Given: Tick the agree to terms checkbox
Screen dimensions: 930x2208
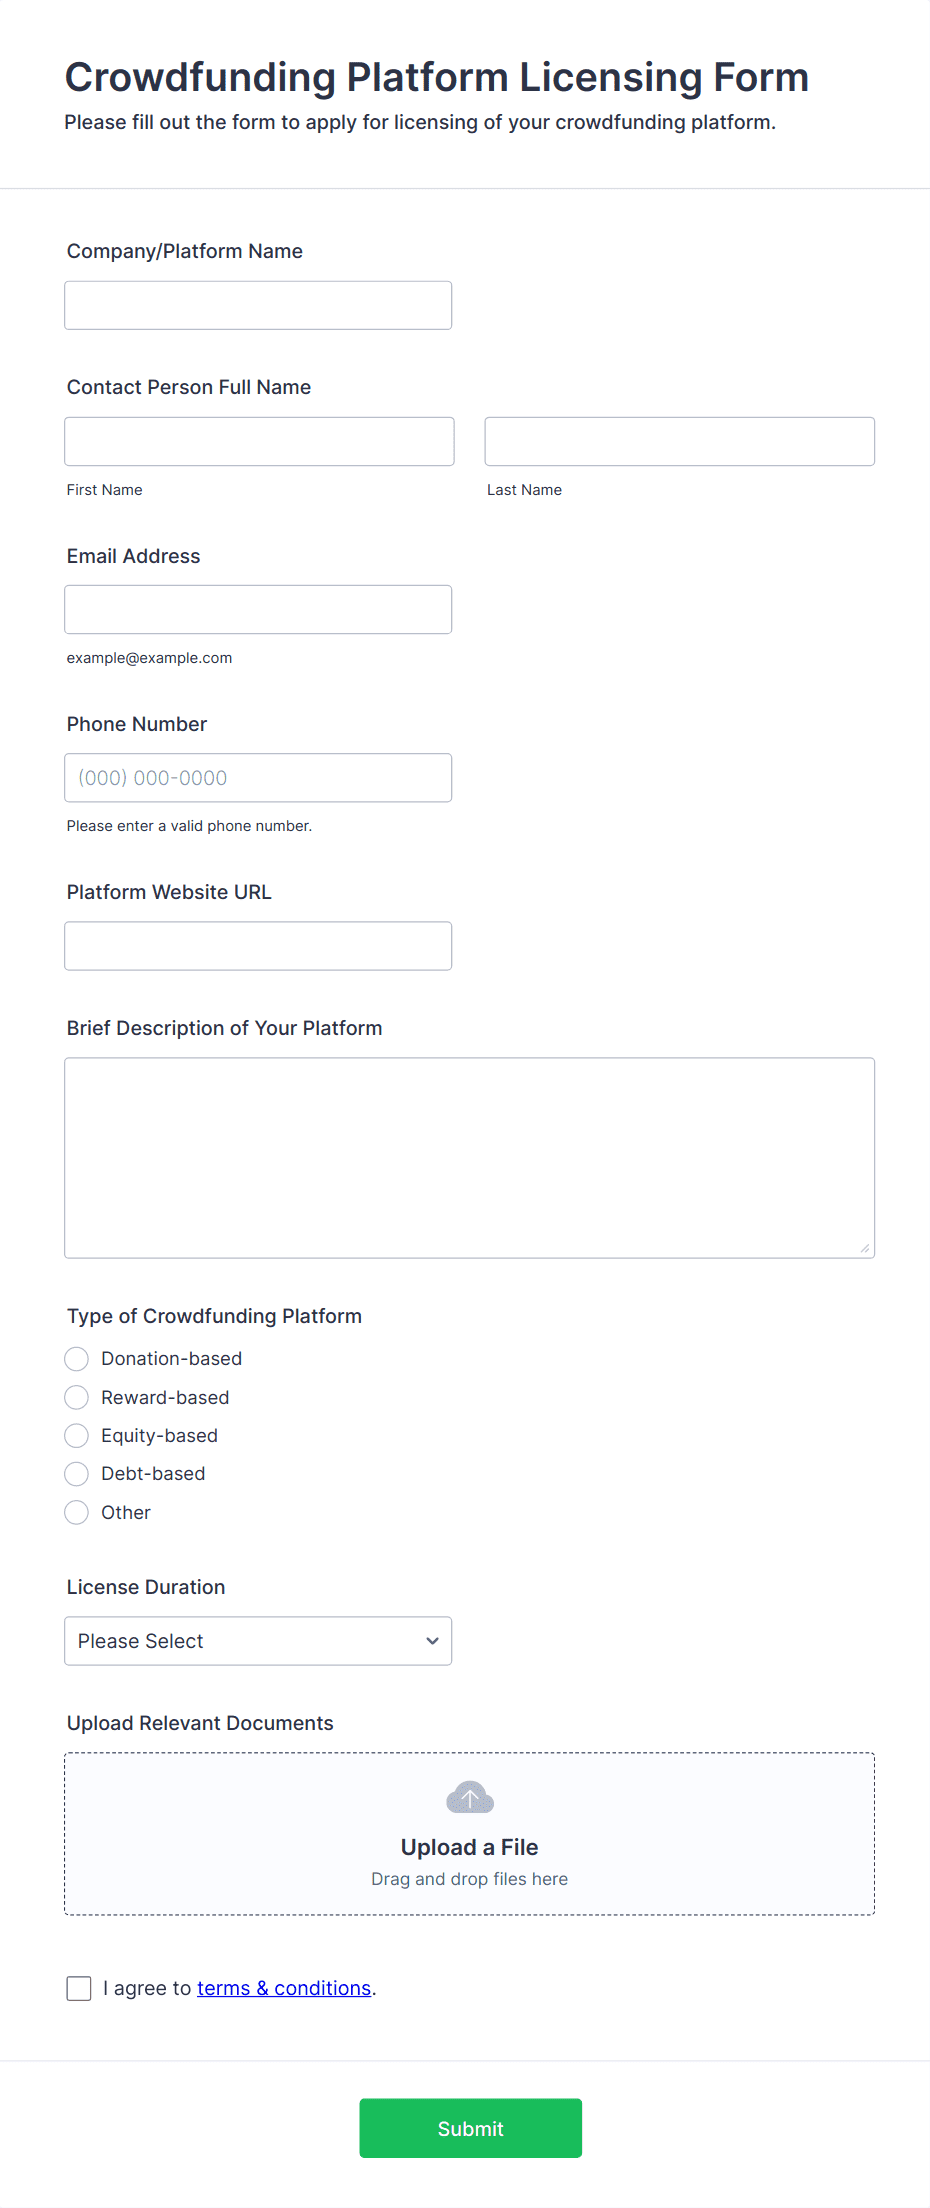Looking at the screenshot, I should pos(79,1988).
